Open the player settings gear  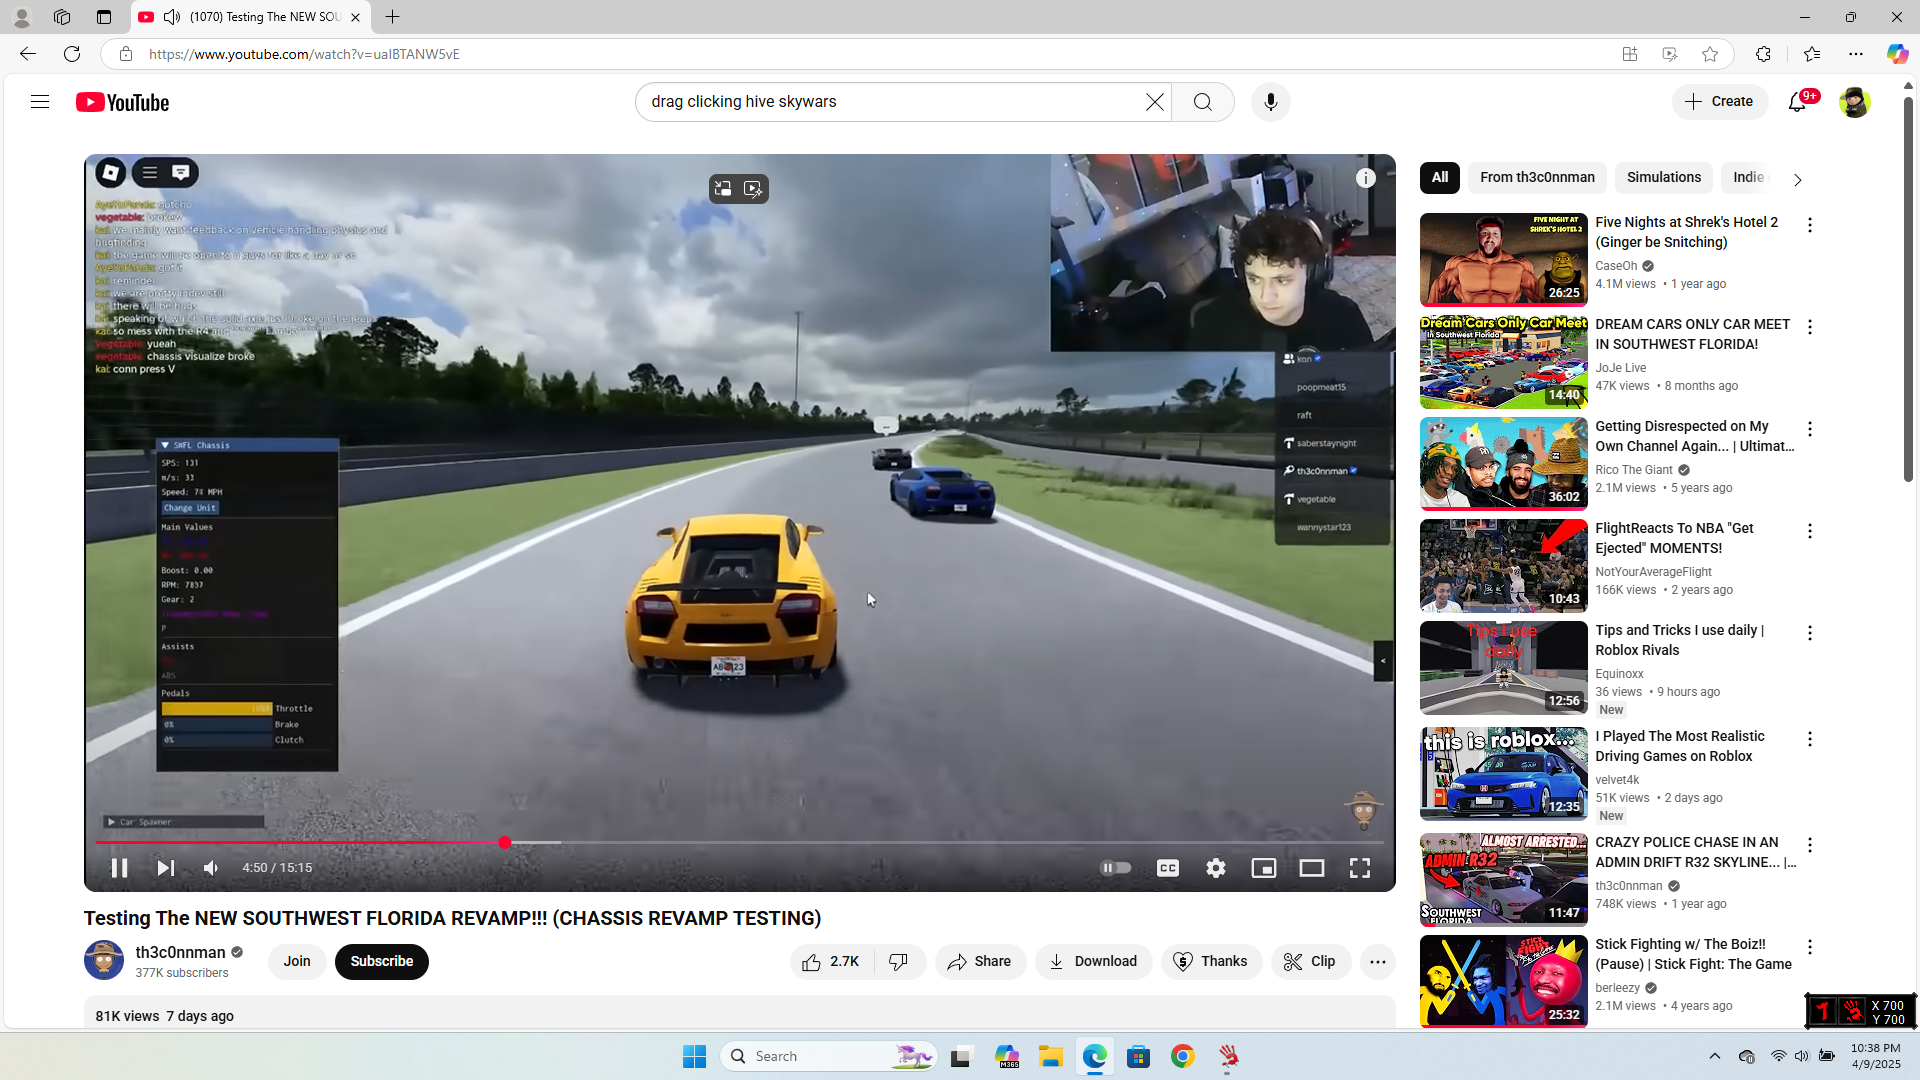[x=1216, y=868]
